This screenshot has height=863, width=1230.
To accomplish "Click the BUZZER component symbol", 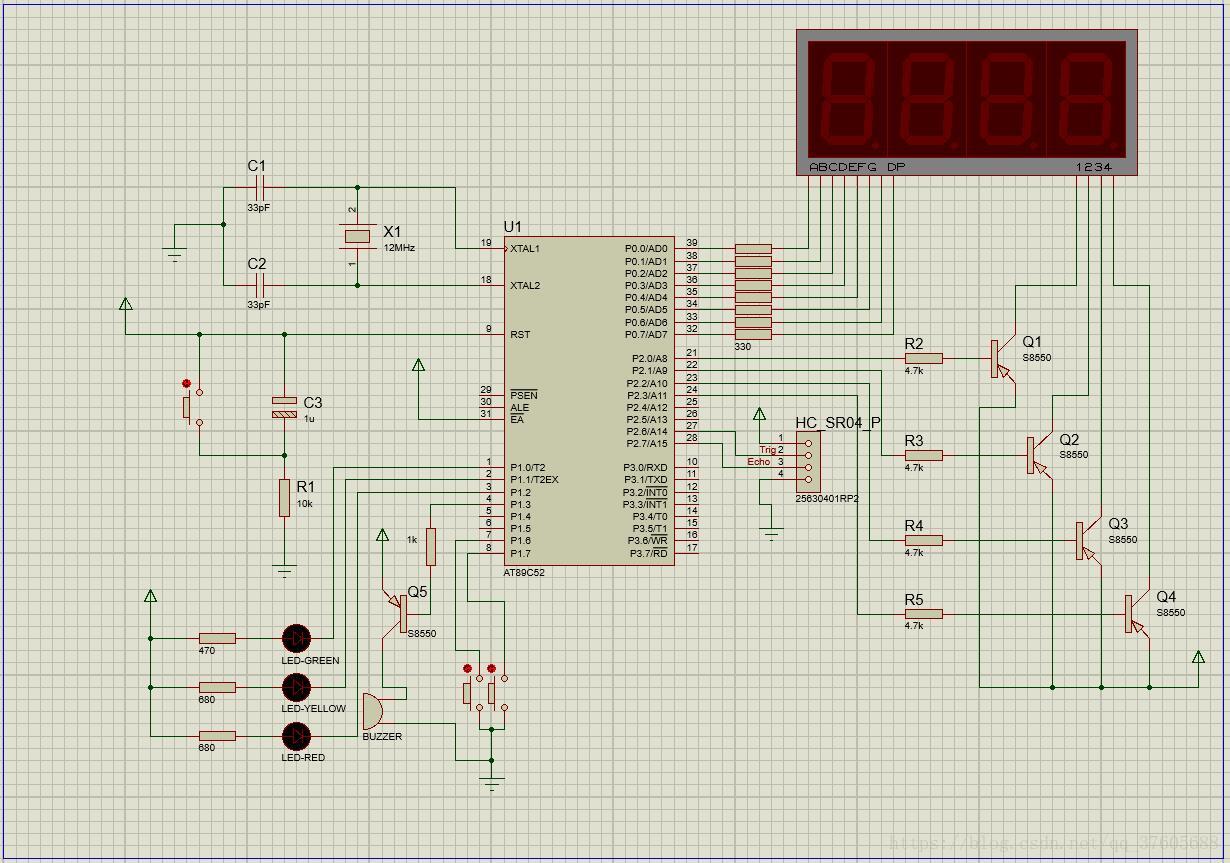I will (372, 710).
